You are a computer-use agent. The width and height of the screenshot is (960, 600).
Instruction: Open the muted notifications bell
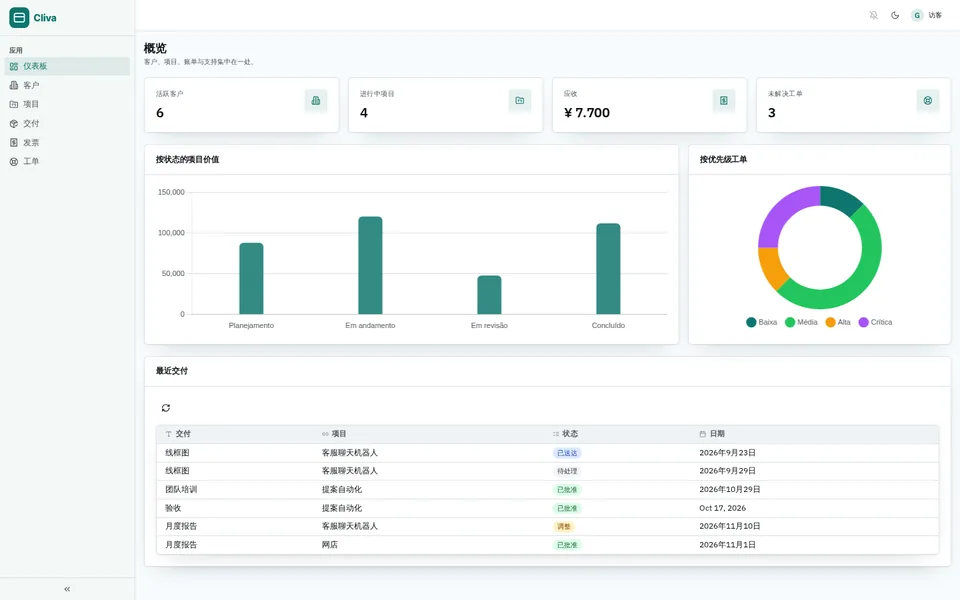coord(874,15)
